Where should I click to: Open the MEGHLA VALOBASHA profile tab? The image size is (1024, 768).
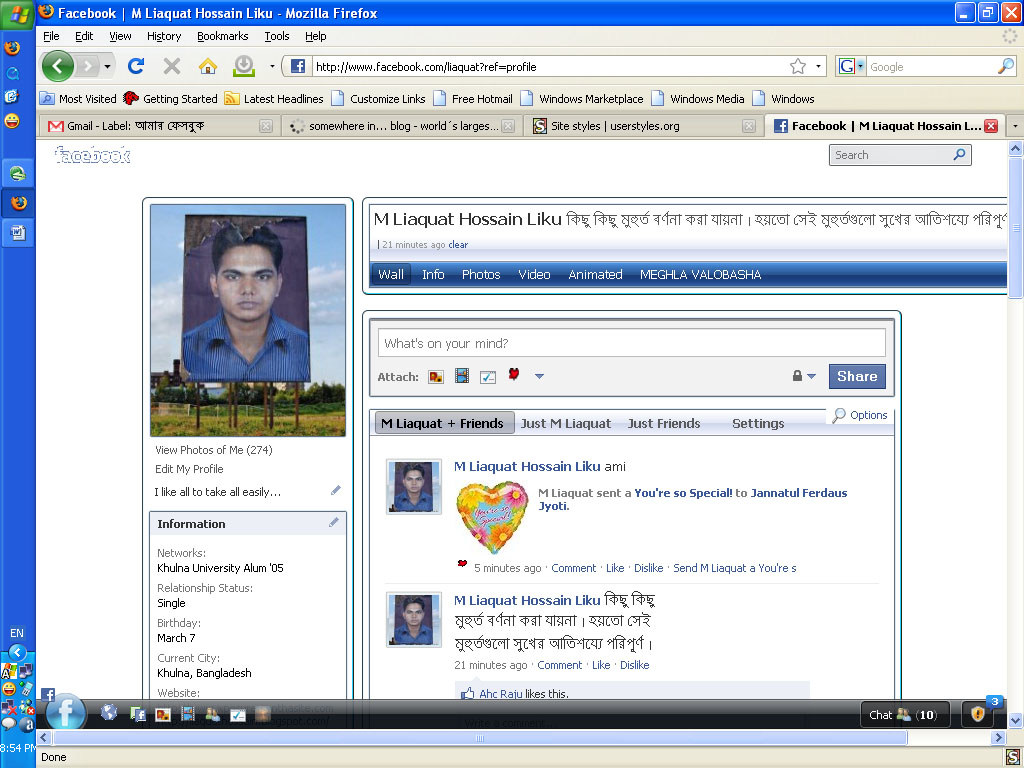tap(700, 275)
